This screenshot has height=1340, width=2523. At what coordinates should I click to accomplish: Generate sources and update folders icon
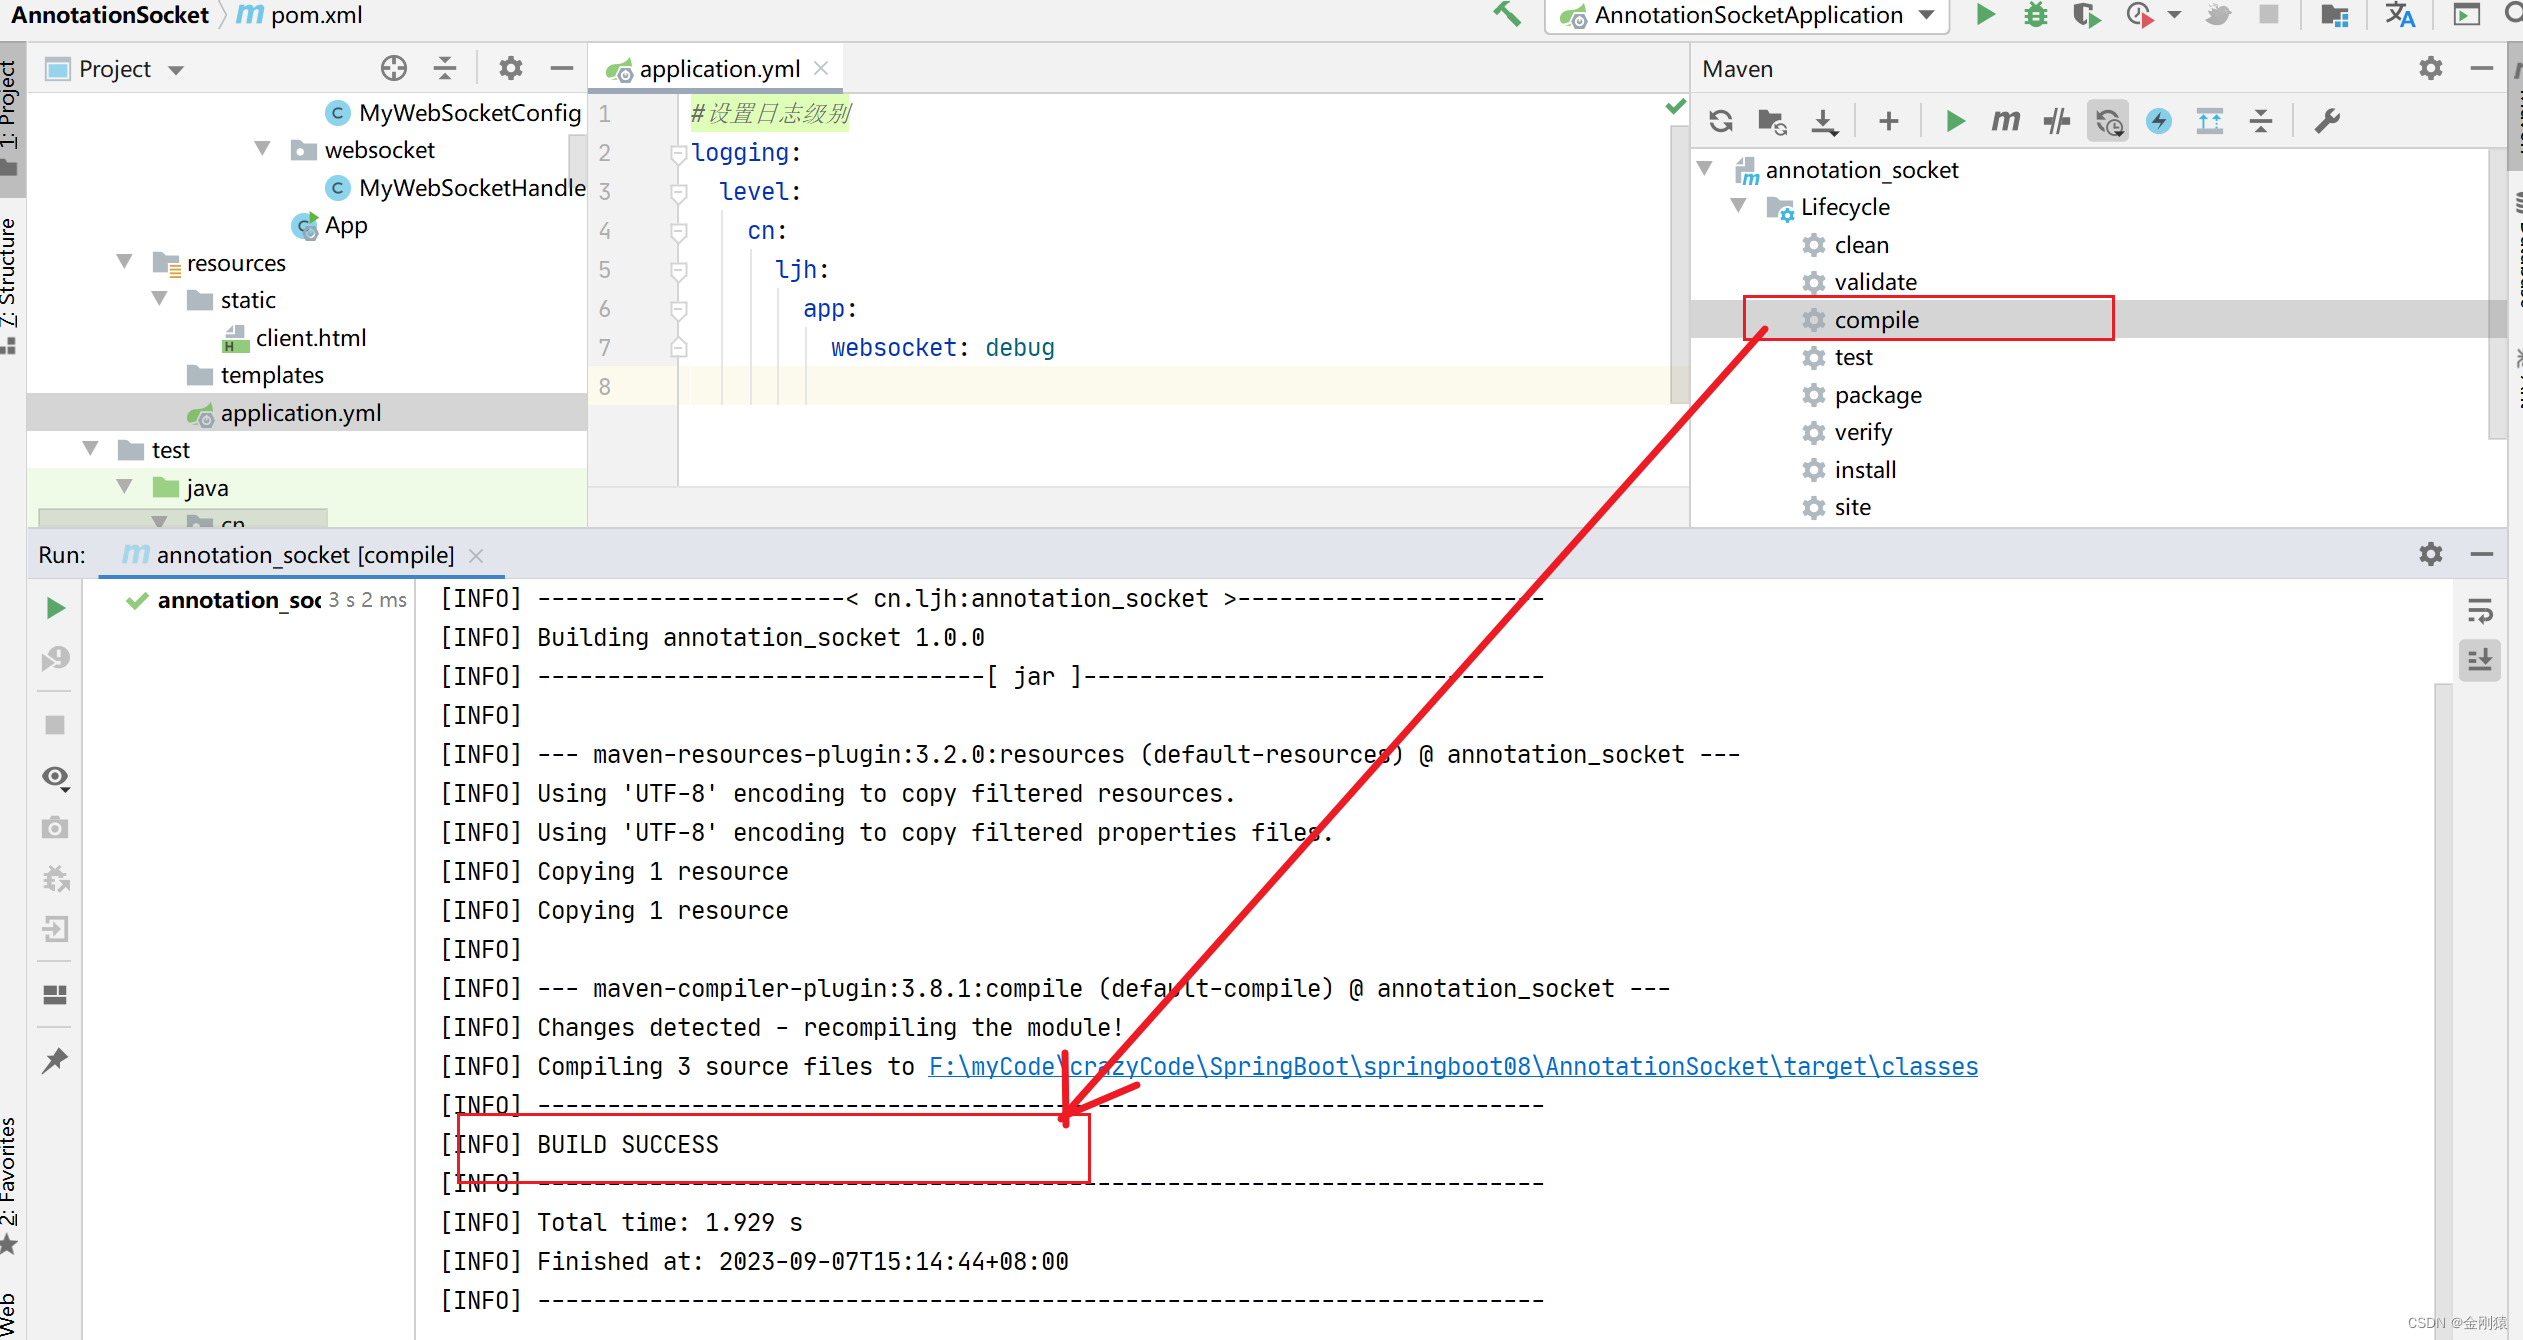pyautogui.click(x=1772, y=121)
